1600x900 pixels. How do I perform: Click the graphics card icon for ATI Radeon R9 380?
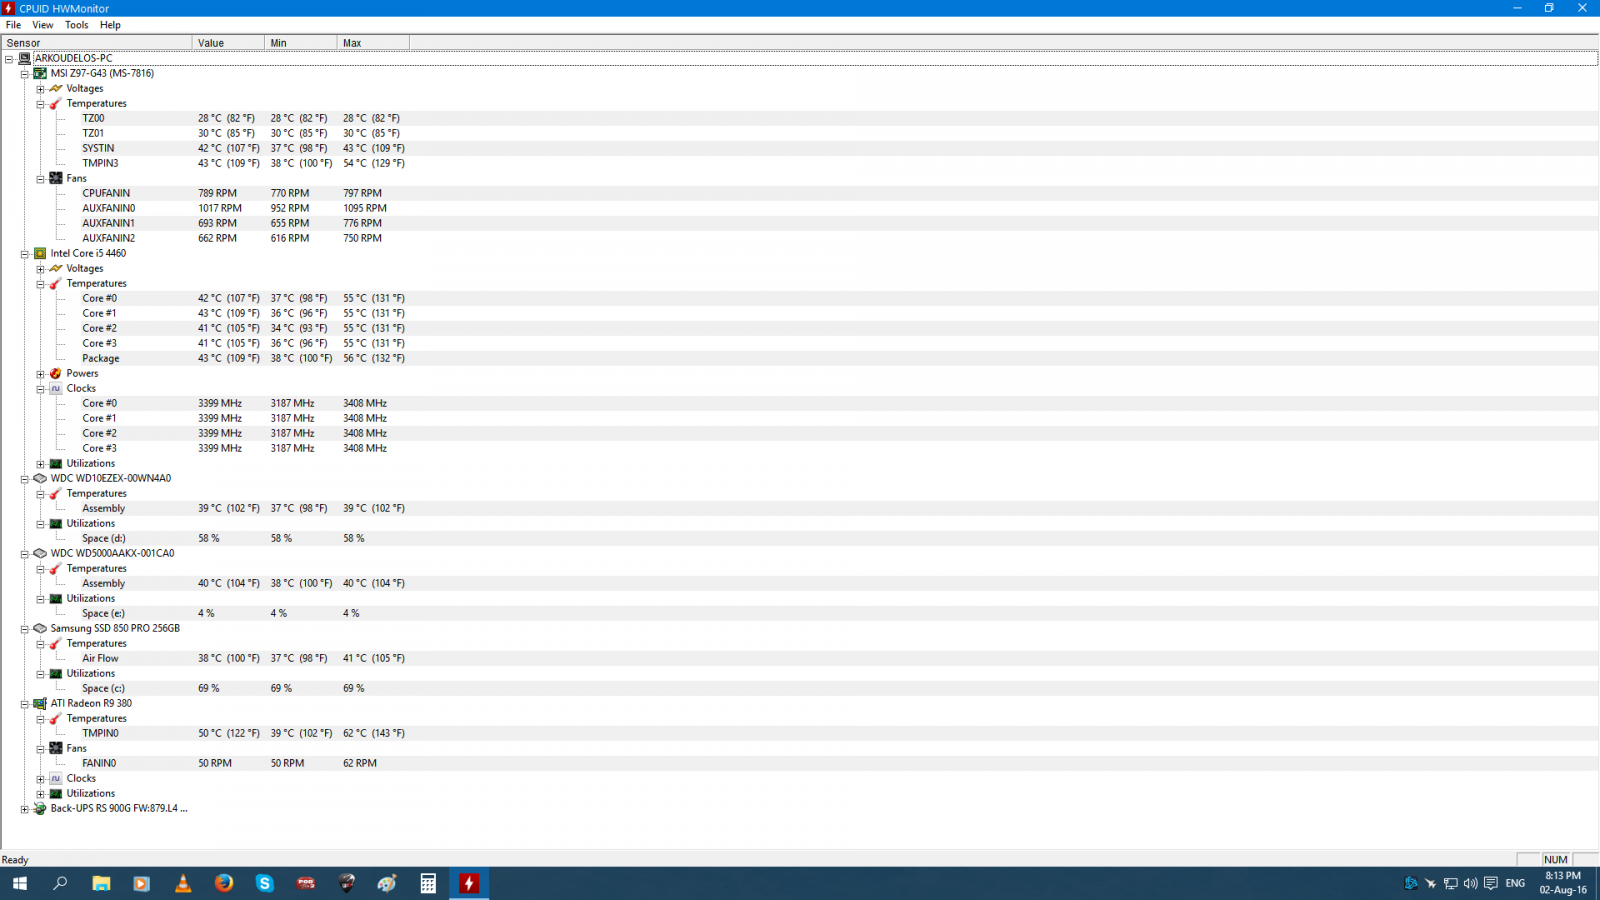coord(40,703)
